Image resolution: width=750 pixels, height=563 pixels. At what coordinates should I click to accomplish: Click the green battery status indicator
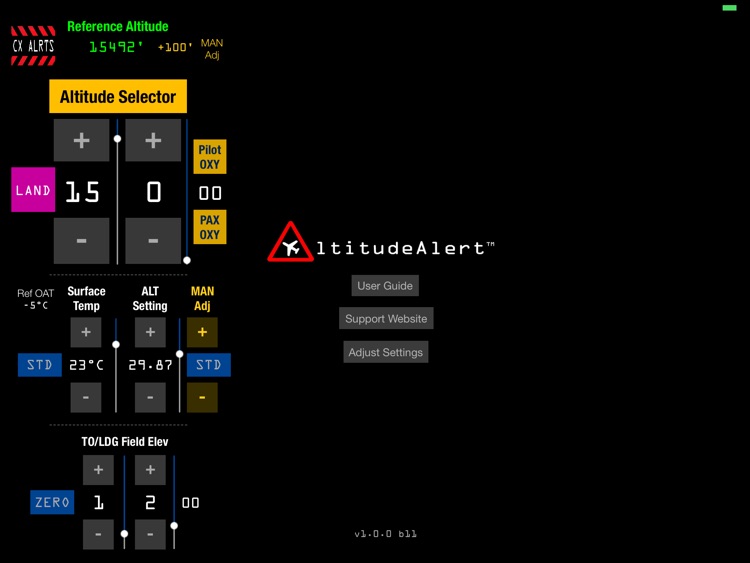click(729, 8)
